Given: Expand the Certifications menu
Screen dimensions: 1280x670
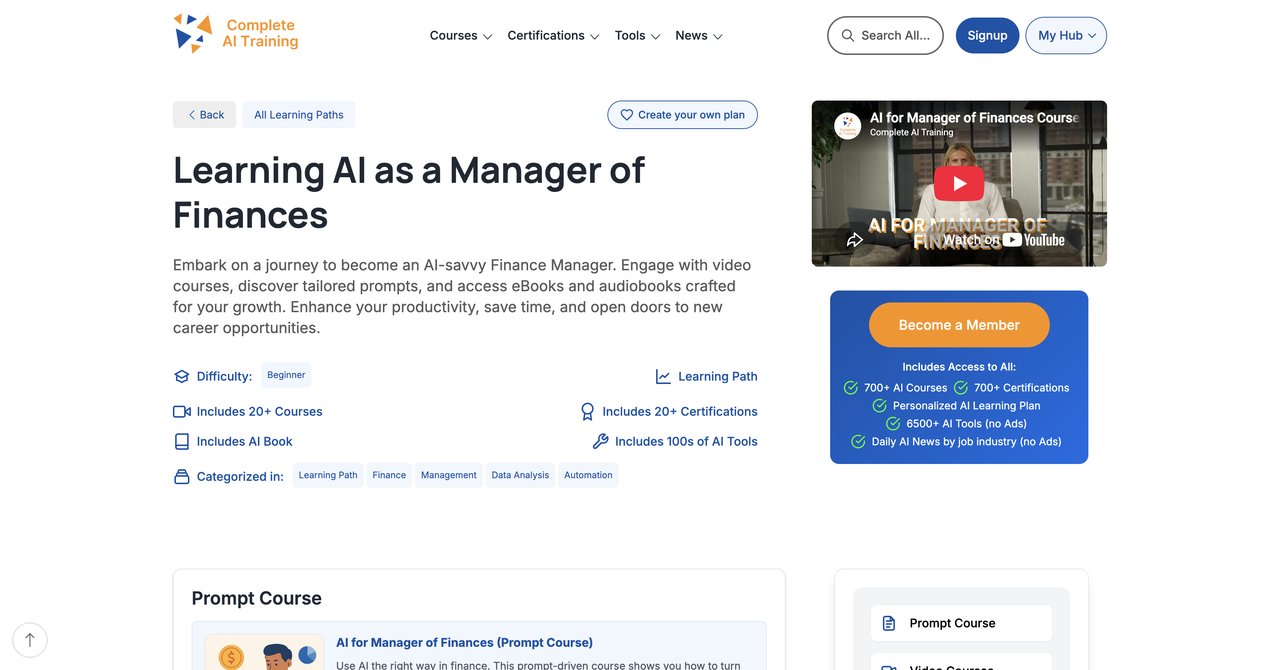Looking at the screenshot, I should 553,36.
